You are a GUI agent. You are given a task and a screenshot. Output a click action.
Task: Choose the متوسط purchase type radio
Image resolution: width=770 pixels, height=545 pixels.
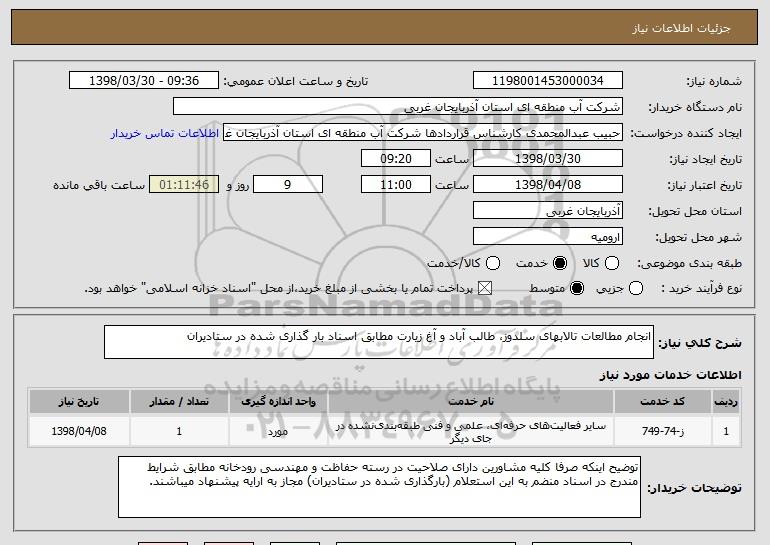click(x=577, y=288)
